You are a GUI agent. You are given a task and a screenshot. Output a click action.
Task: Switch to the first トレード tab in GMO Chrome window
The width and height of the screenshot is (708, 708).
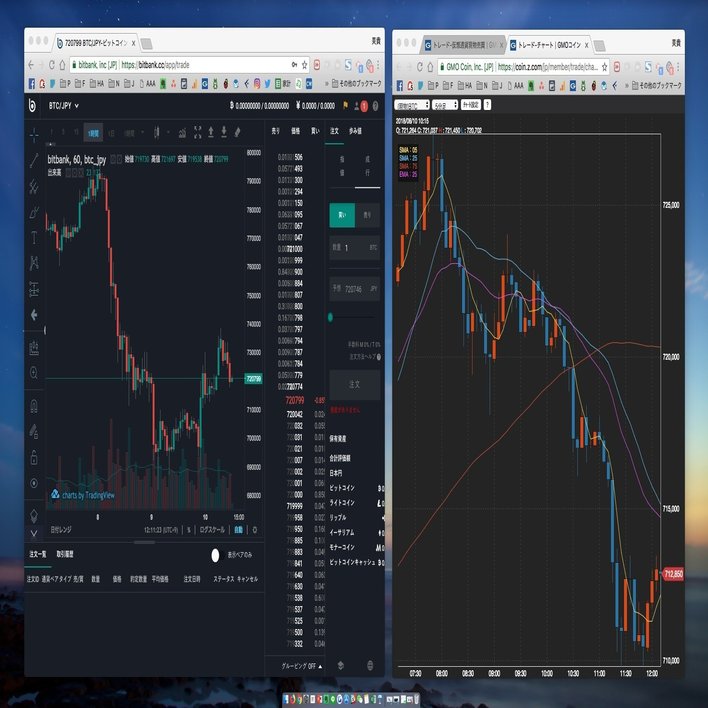pos(464,45)
